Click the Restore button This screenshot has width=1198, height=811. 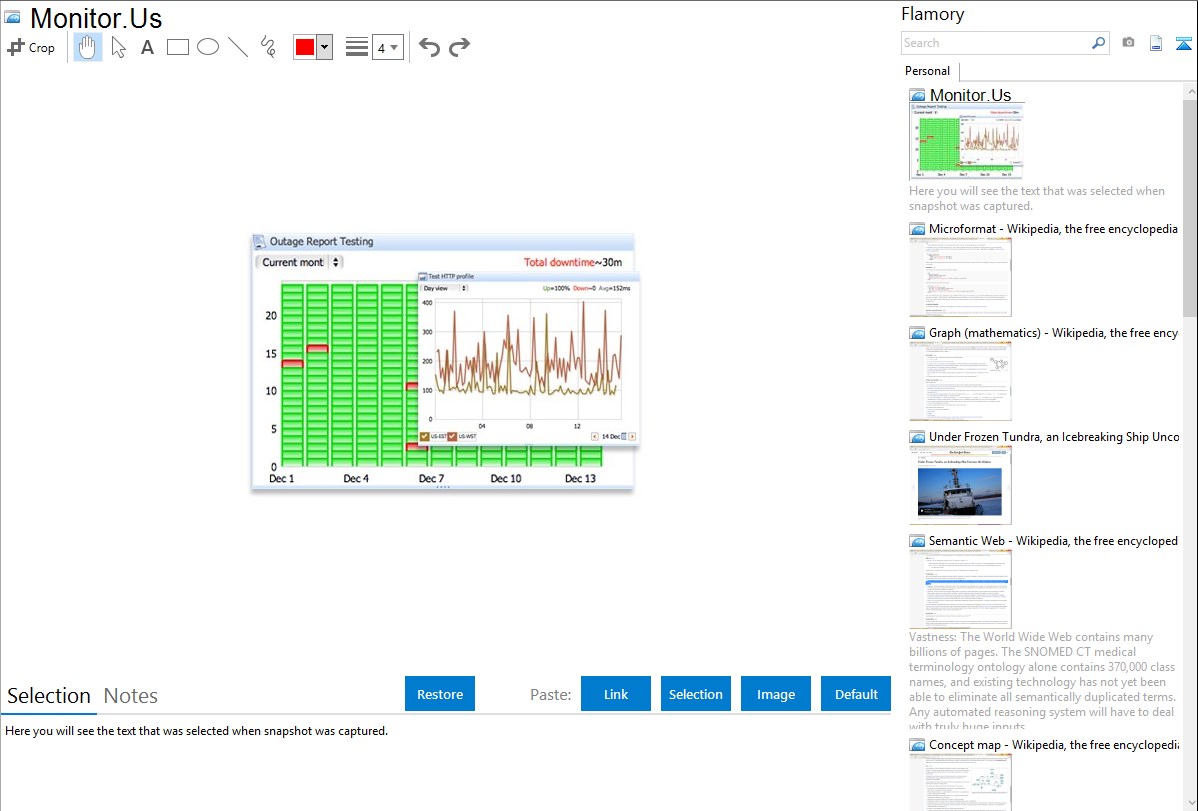click(x=440, y=694)
